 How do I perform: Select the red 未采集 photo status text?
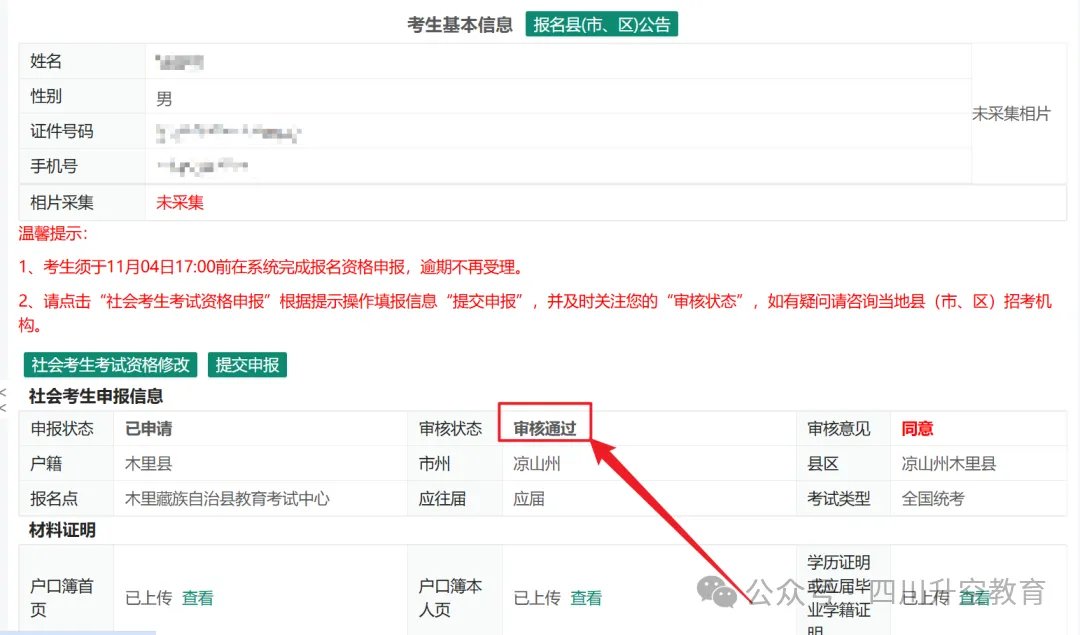(x=180, y=202)
